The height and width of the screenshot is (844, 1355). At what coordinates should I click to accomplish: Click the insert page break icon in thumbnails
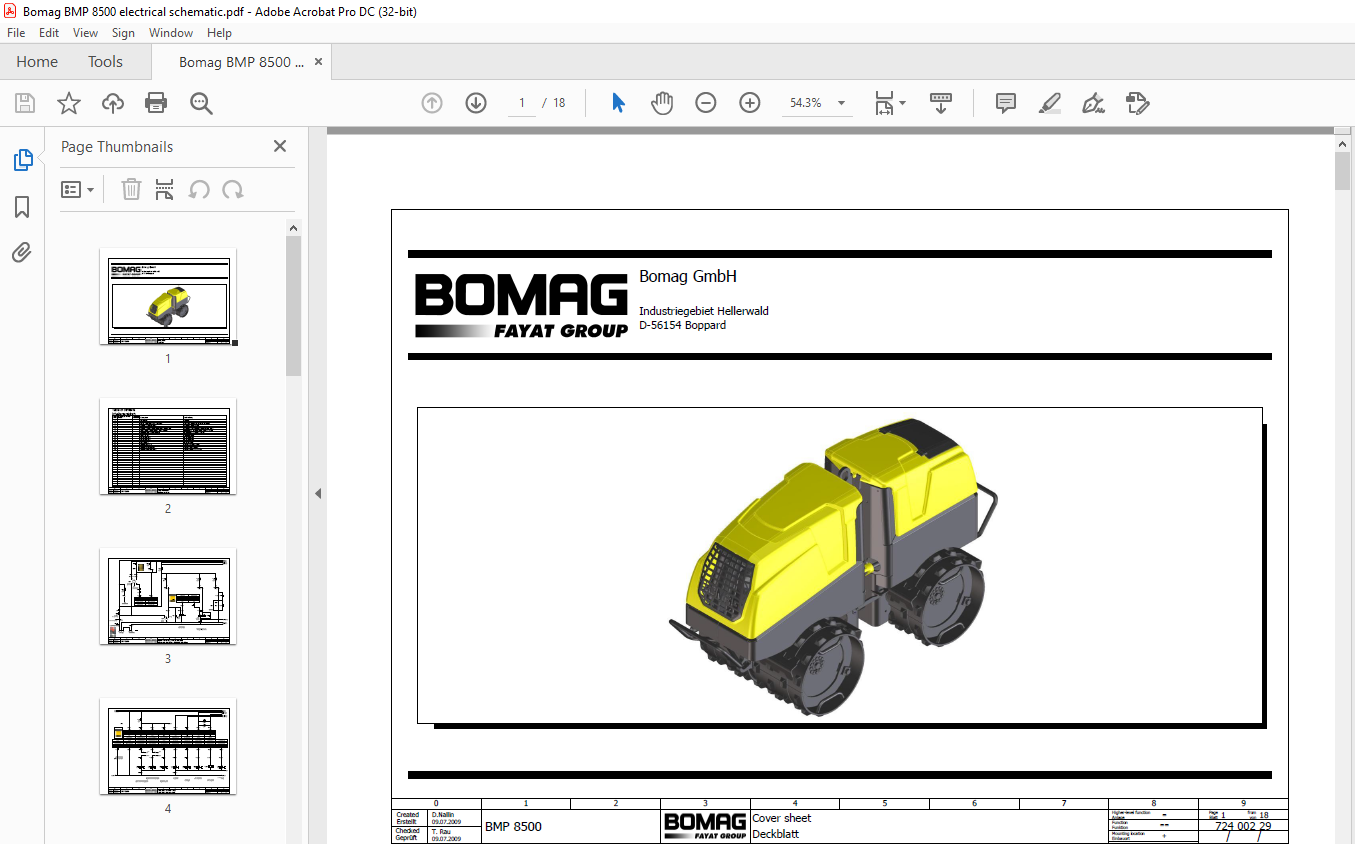(165, 189)
